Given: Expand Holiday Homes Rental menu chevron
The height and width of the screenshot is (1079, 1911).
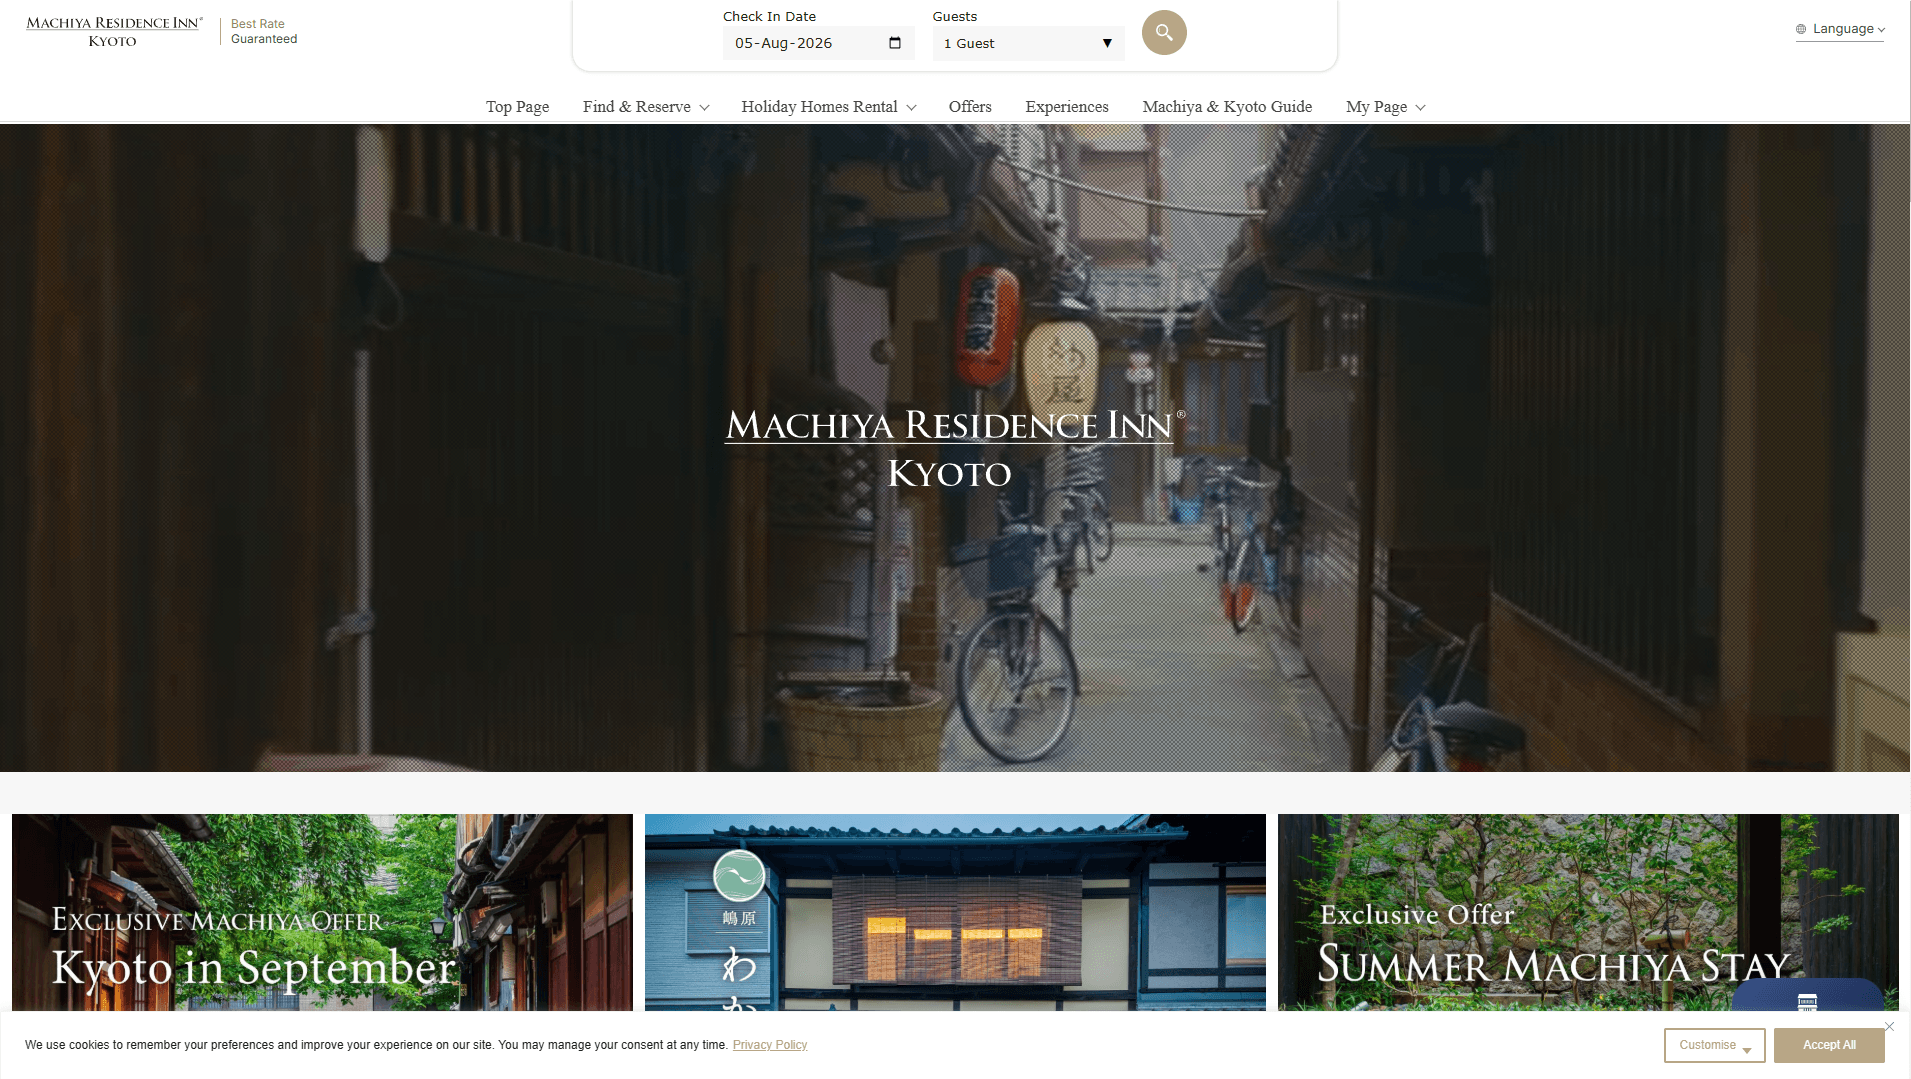Looking at the screenshot, I should click(x=911, y=108).
